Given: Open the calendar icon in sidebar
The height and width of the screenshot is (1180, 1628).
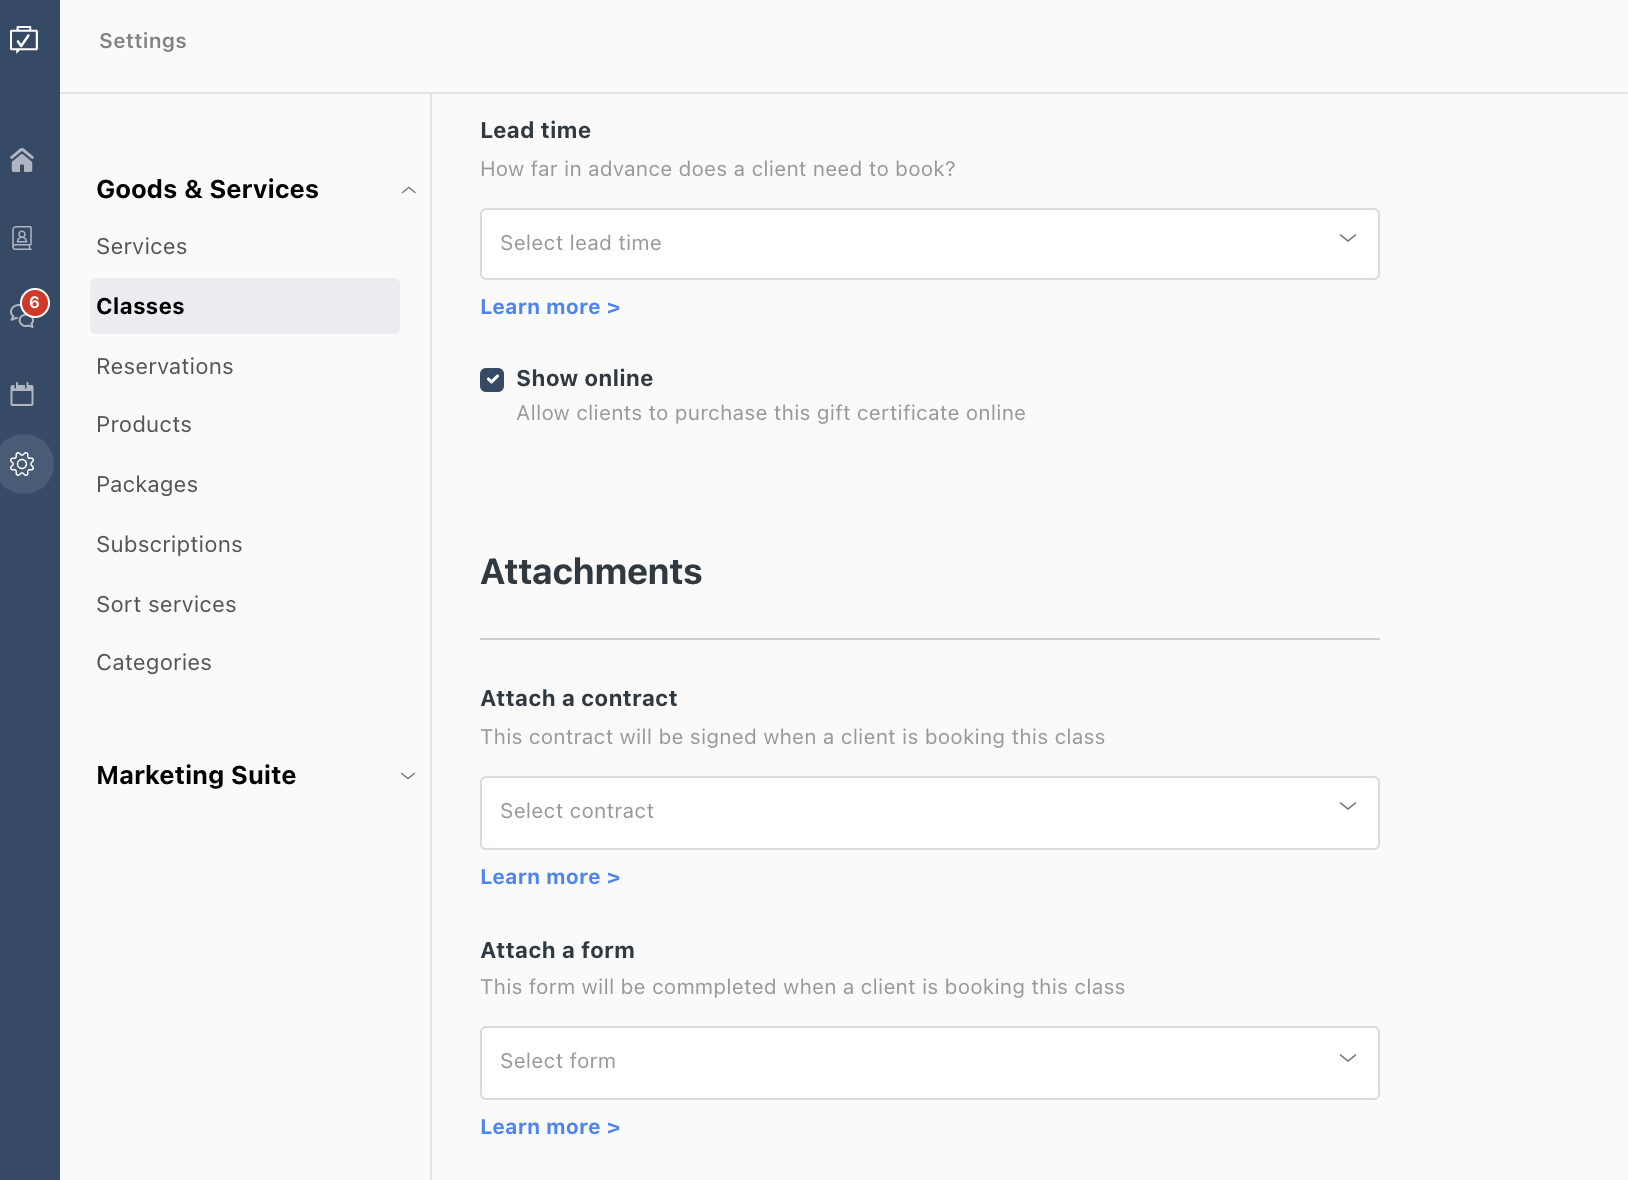Looking at the screenshot, I should click(x=22, y=394).
